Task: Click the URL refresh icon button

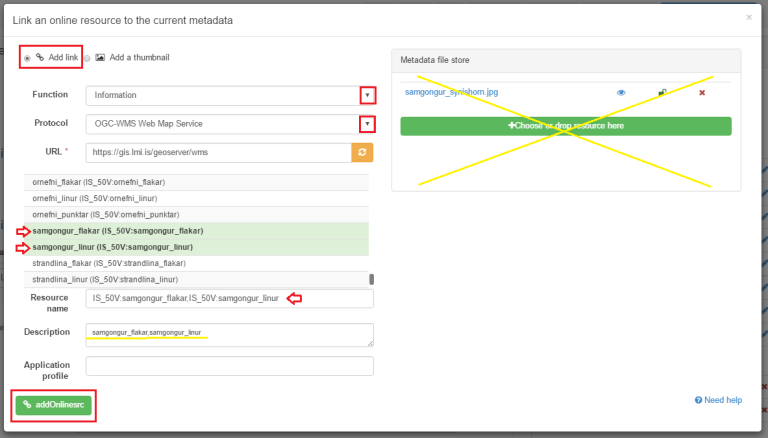Action: 362,152
